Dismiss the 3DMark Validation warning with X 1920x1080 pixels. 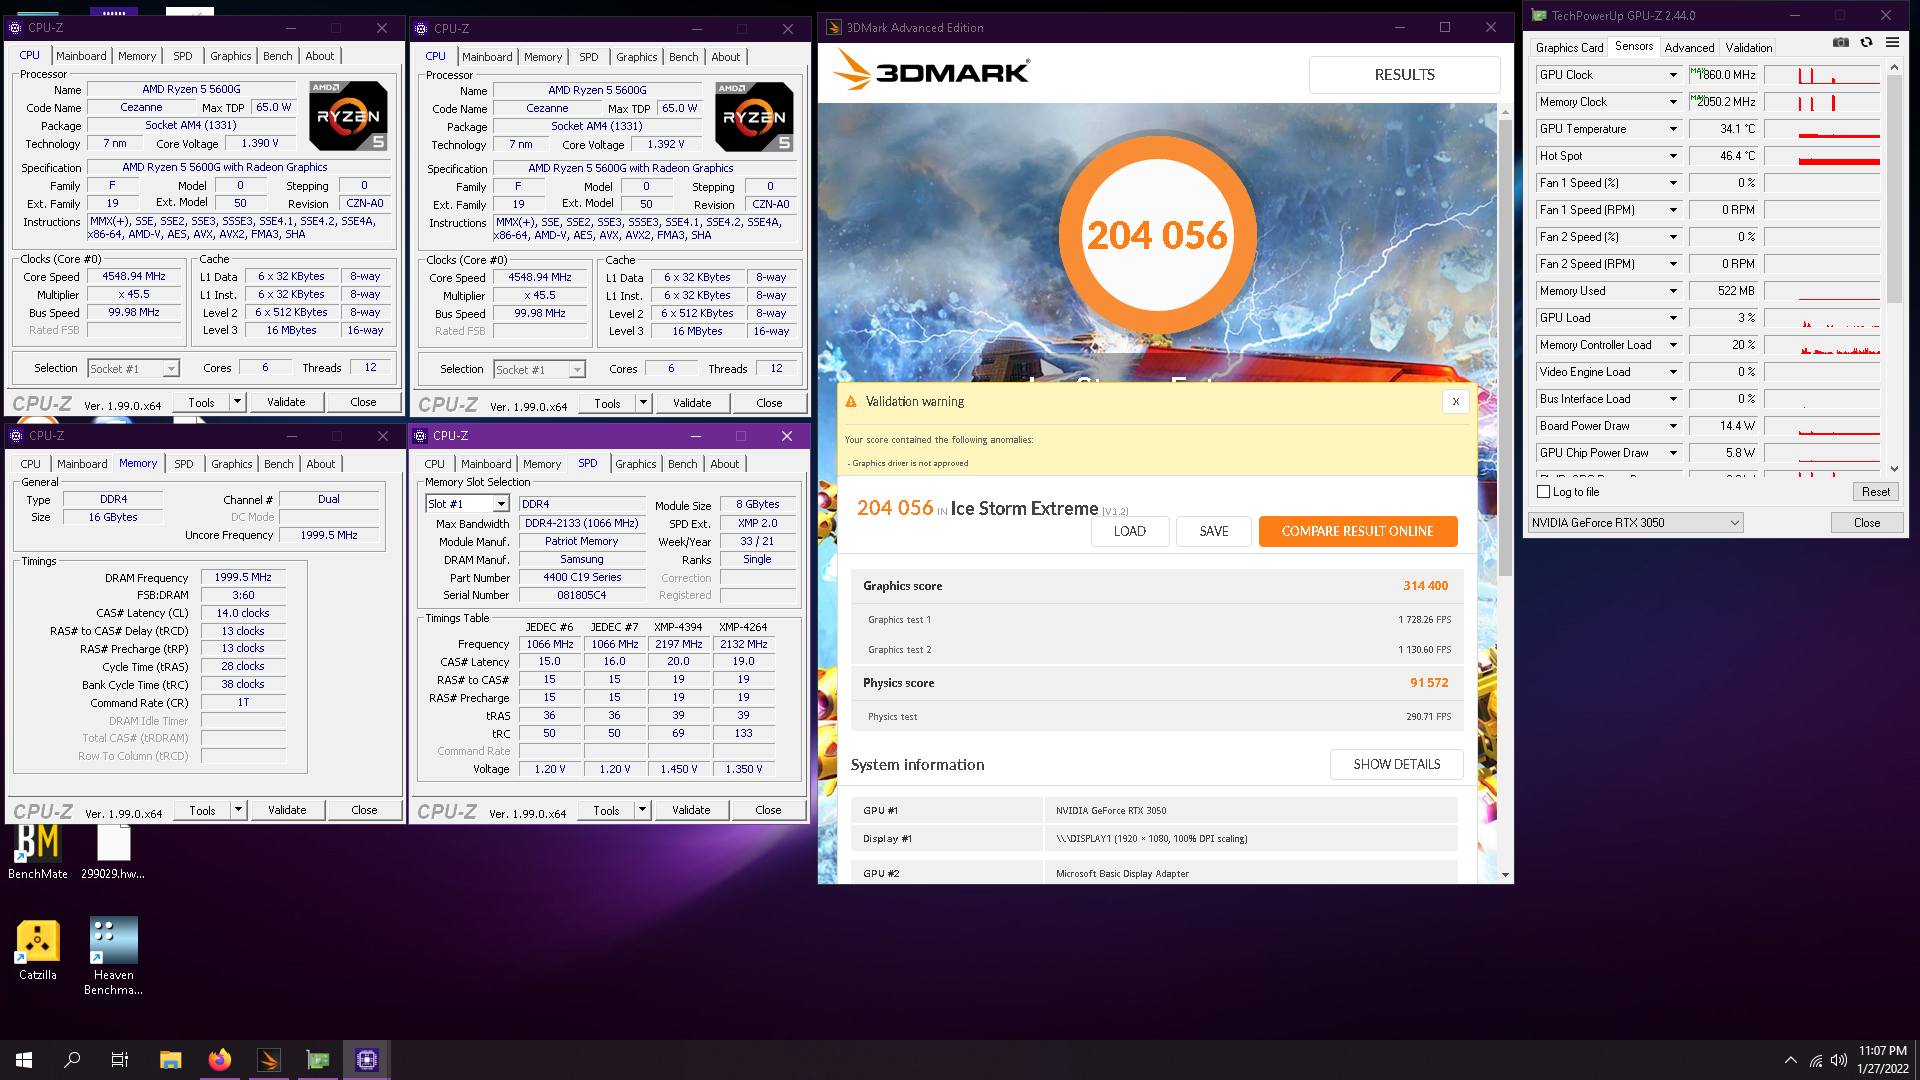coord(1456,401)
